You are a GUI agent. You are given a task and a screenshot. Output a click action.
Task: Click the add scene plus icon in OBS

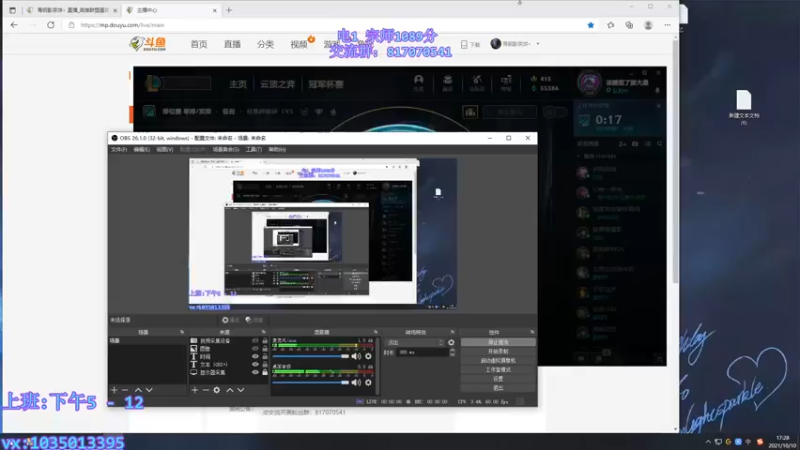click(114, 390)
